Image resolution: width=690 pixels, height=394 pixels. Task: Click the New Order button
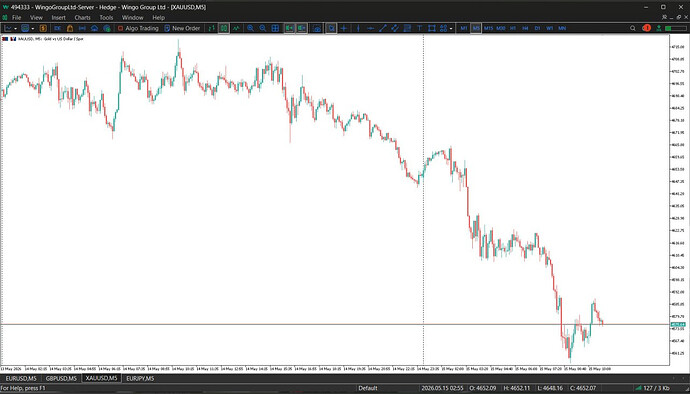pyautogui.click(x=182, y=28)
